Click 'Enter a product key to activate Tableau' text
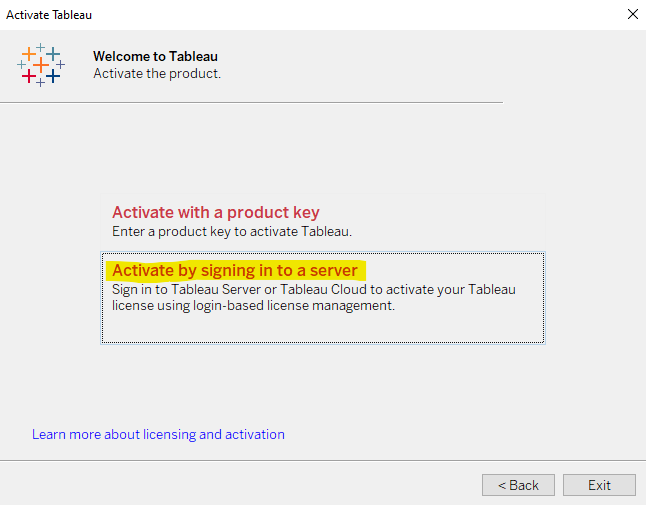 232,231
